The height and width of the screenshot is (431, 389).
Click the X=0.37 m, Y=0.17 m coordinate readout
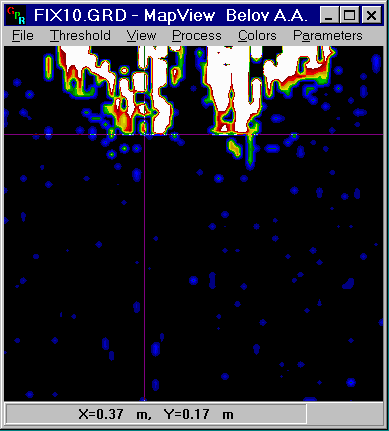[x=156, y=414]
